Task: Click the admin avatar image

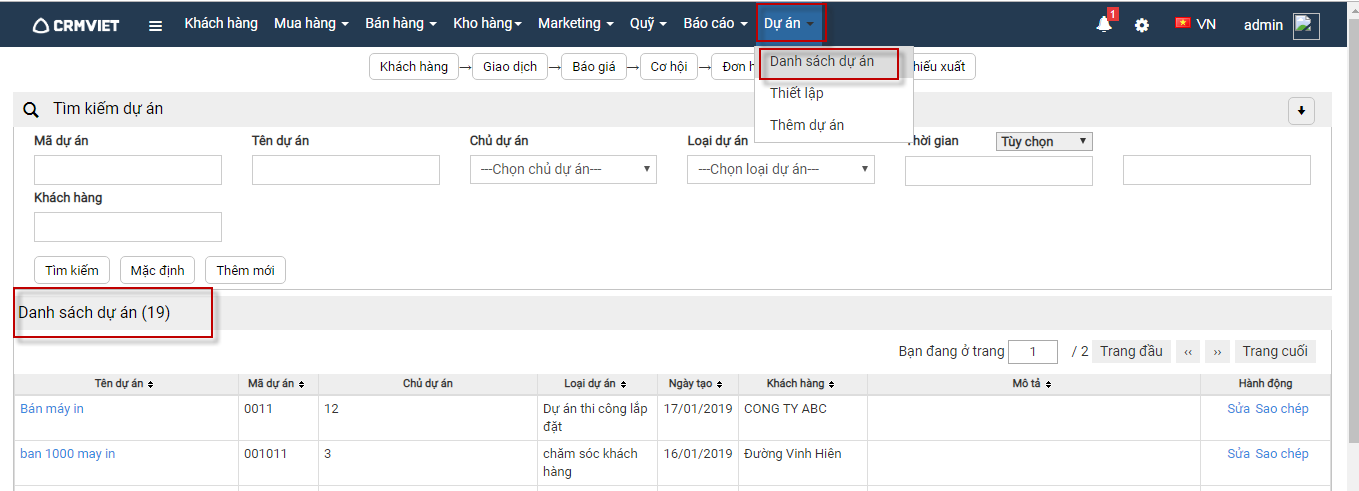Action: [x=1306, y=26]
